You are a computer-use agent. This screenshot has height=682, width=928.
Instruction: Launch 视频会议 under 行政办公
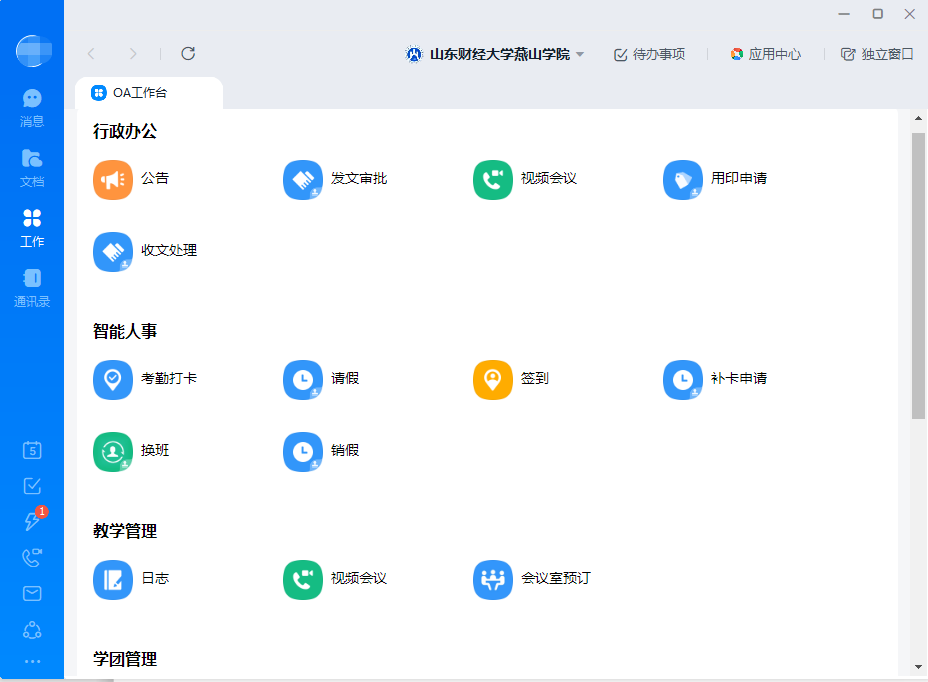click(x=493, y=180)
